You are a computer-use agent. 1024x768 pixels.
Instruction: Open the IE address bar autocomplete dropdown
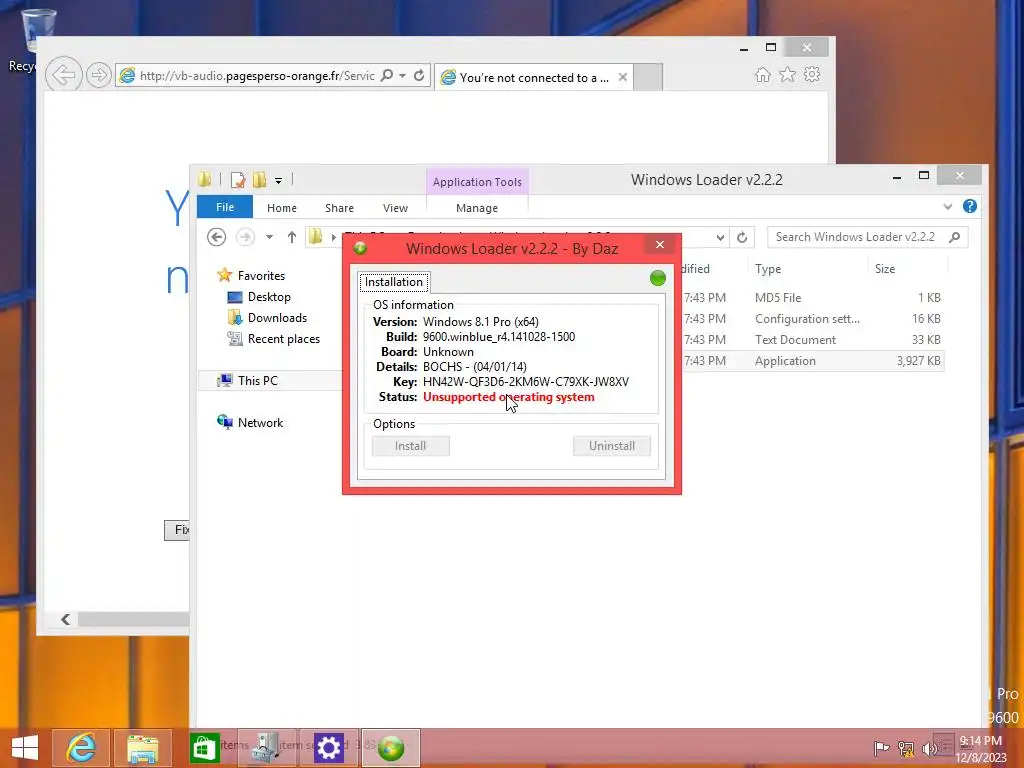402,76
